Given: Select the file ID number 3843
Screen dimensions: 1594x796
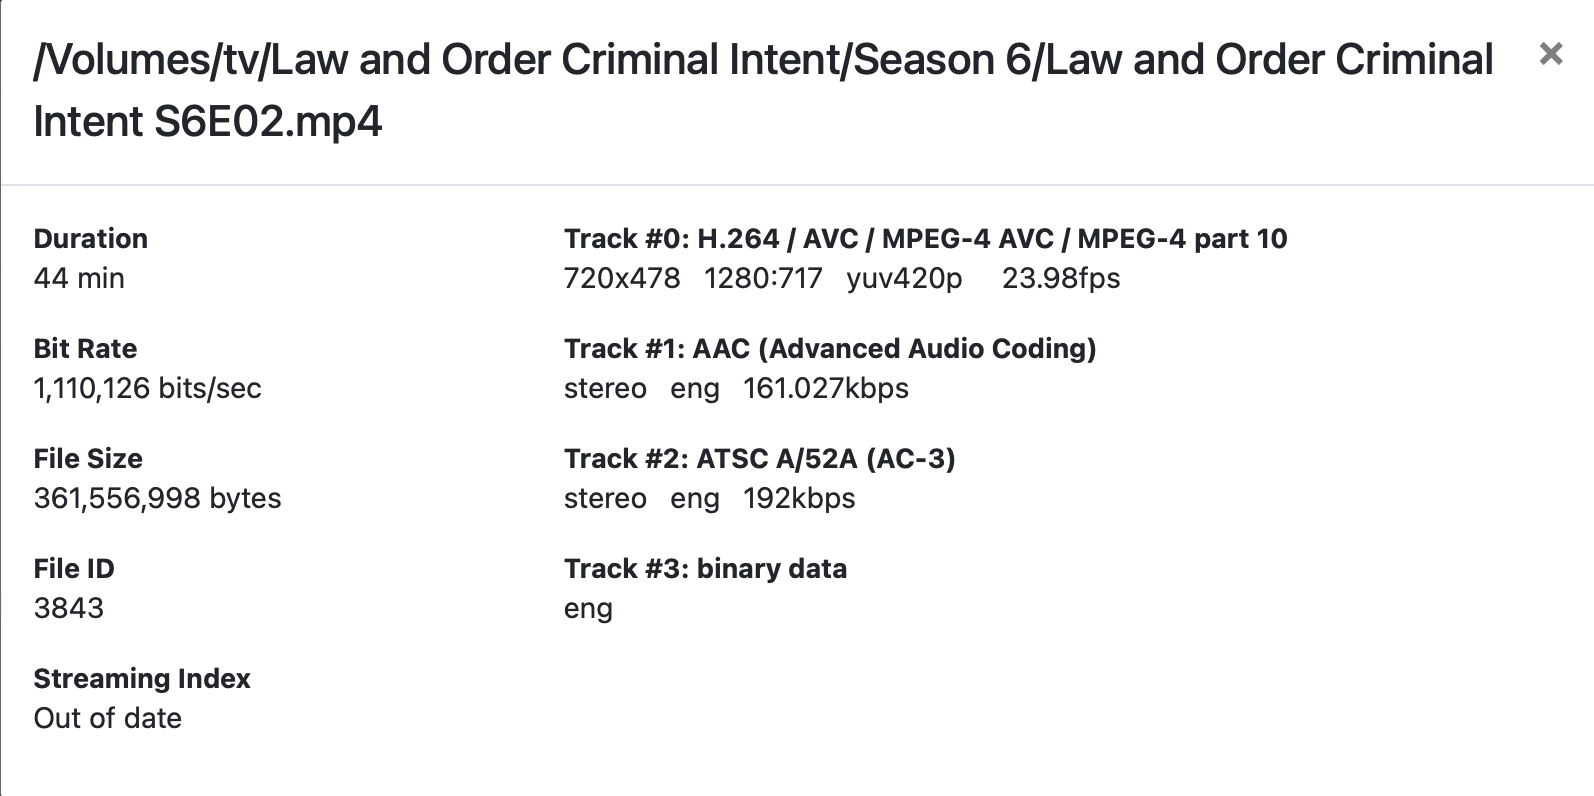Looking at the screenshot, I should pos(68,608).
